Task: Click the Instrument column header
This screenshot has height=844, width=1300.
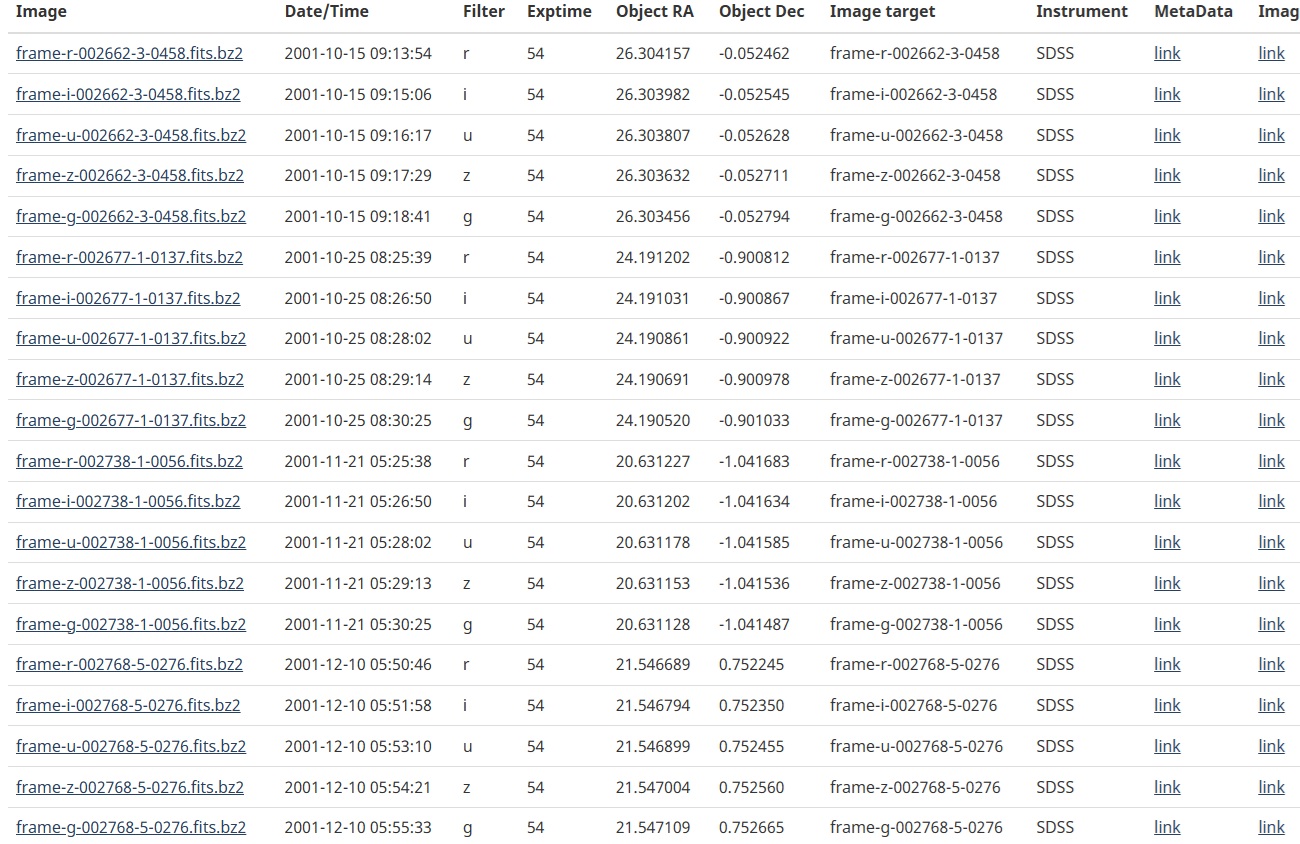Action: (1081, 11)
